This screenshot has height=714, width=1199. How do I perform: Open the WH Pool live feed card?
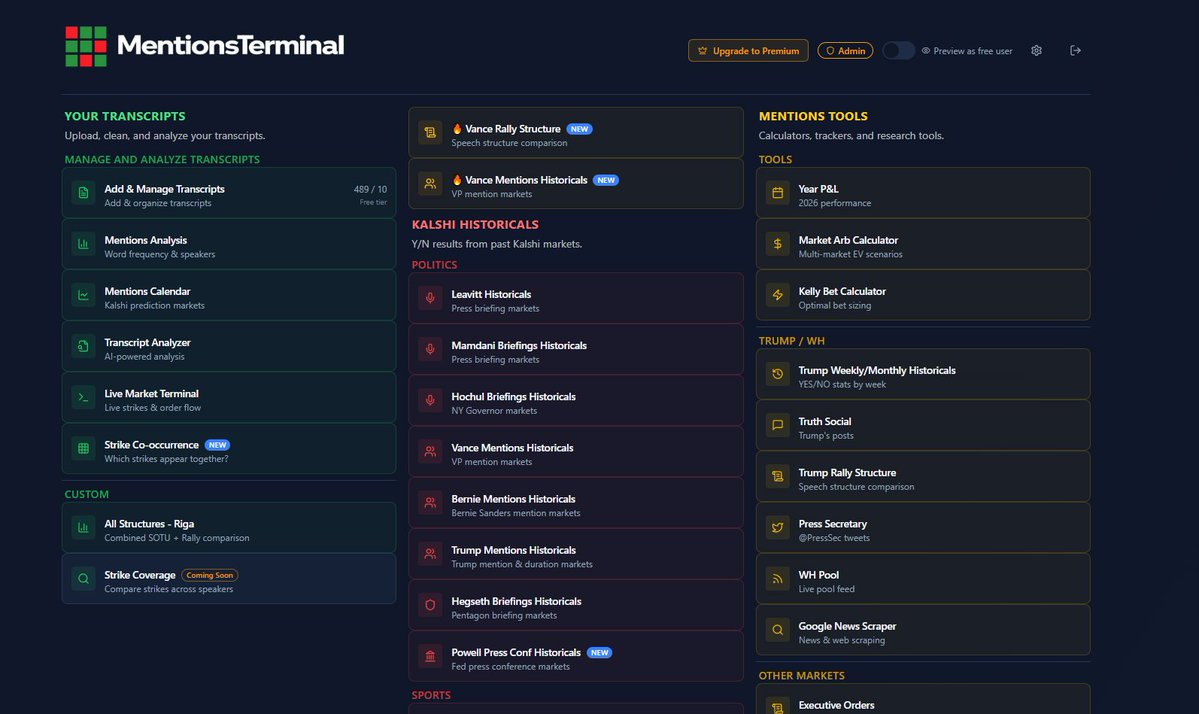923,579
